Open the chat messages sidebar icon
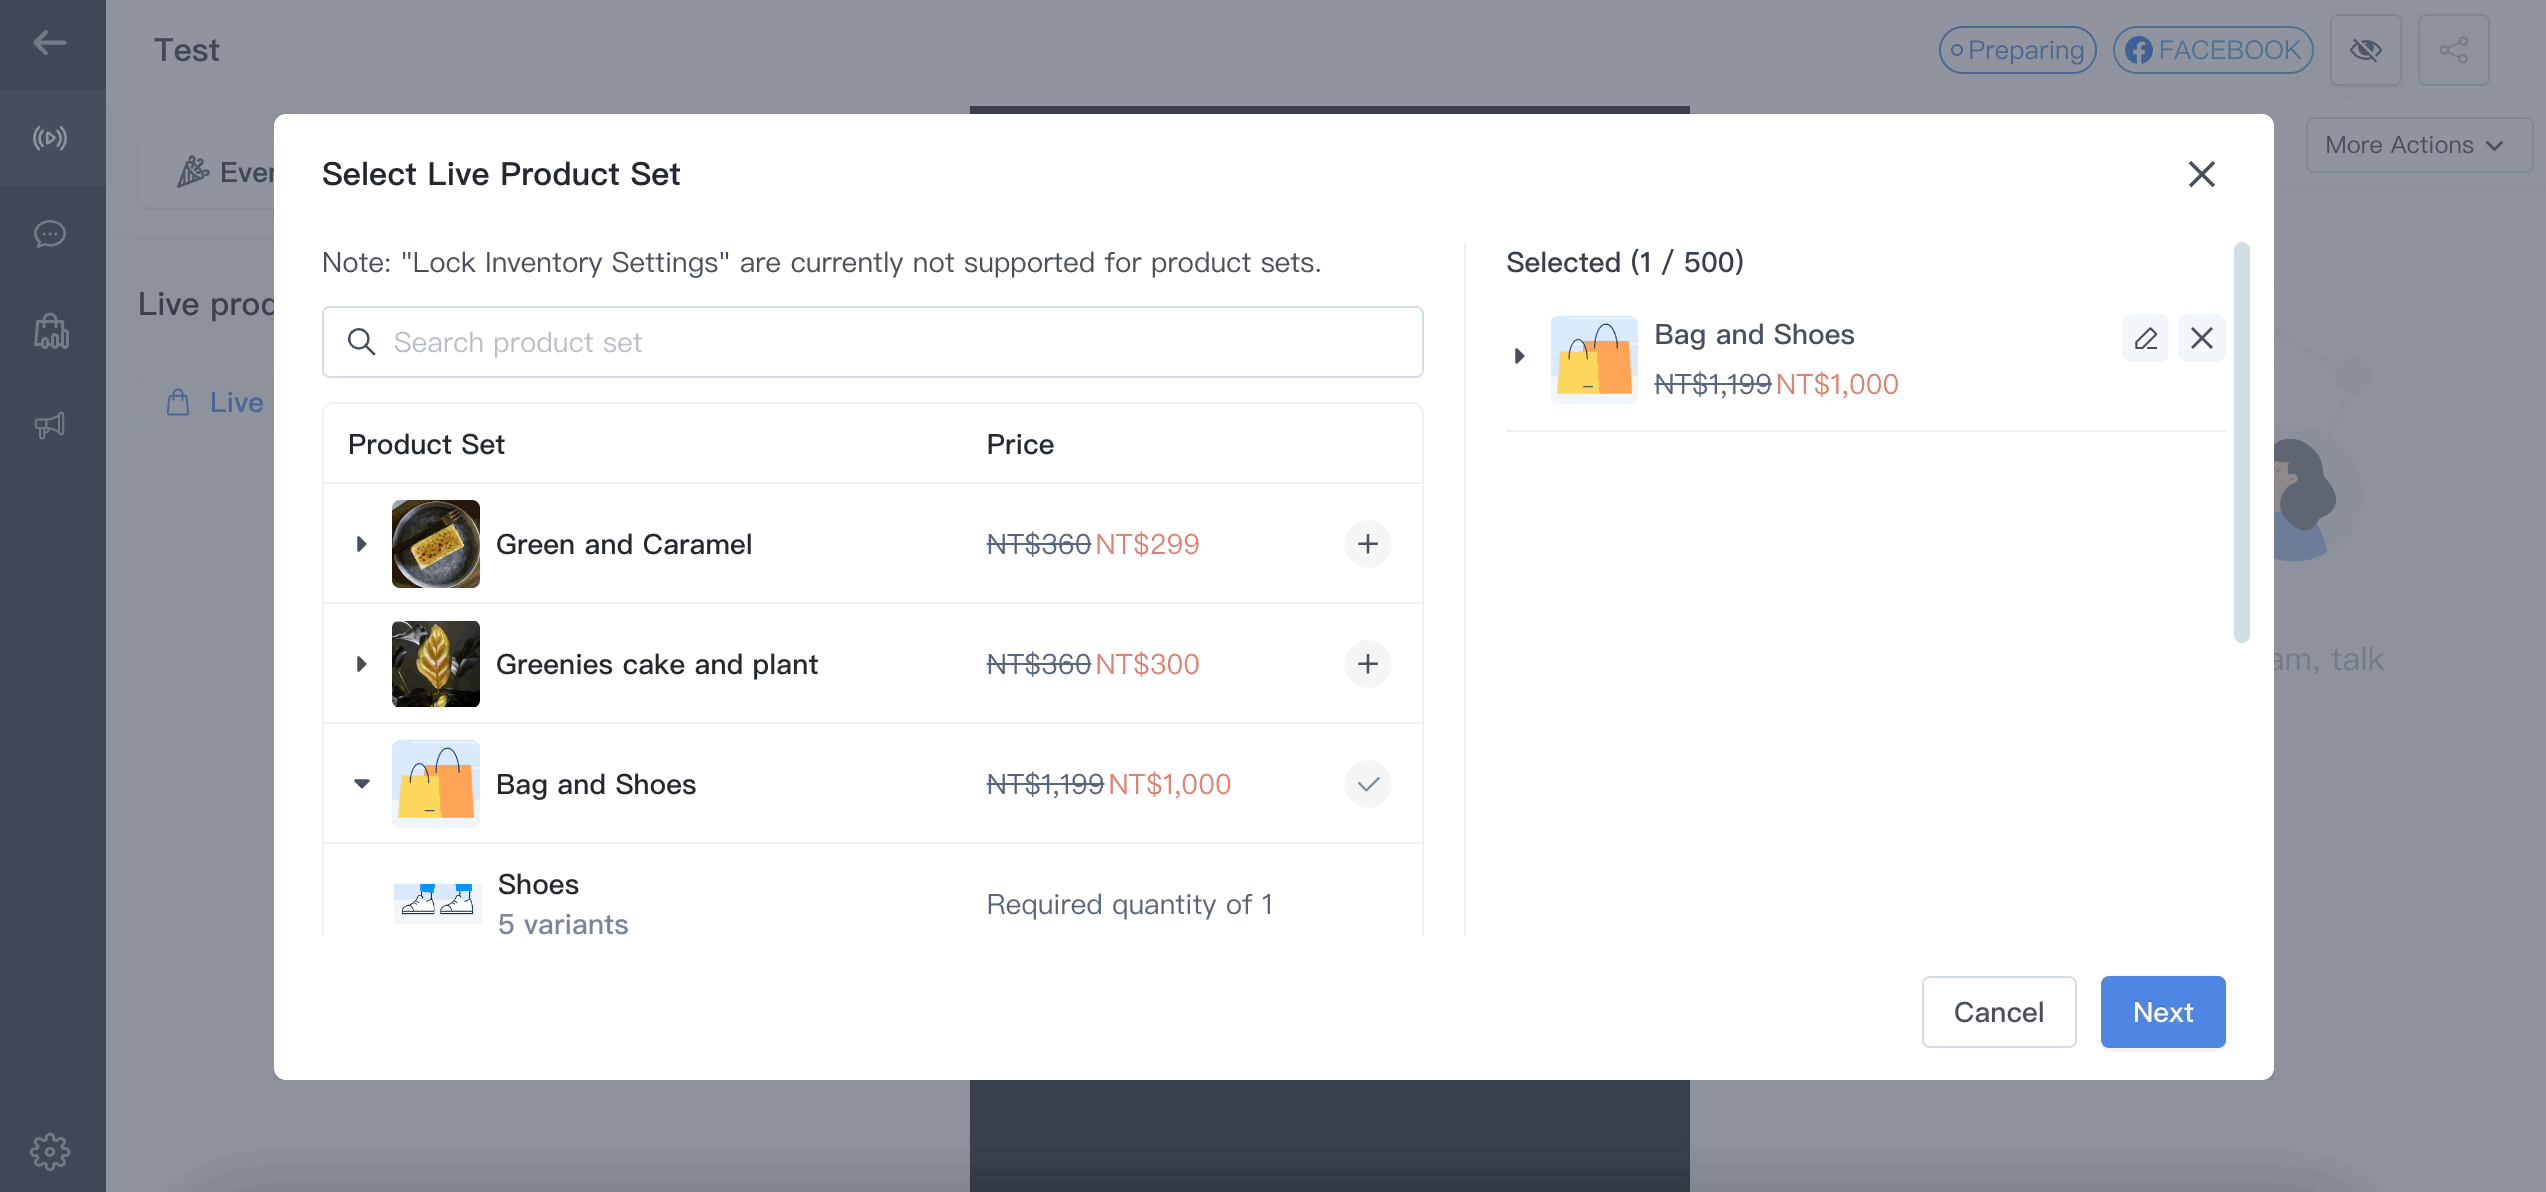Image resolution: width=2546 pixels, height=1192 pixels. pos(50,234)
